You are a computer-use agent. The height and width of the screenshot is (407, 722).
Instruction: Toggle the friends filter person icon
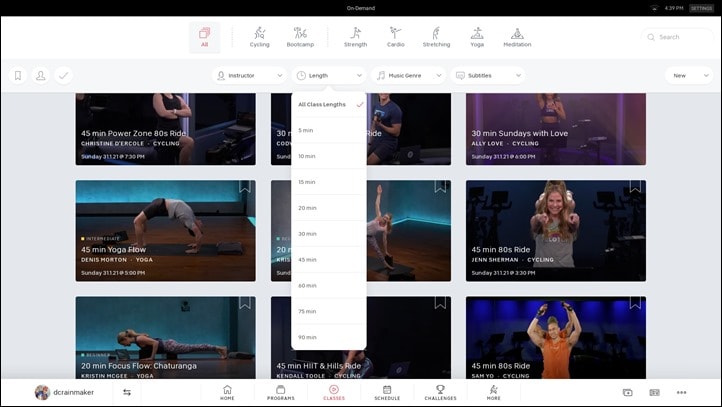41,76
